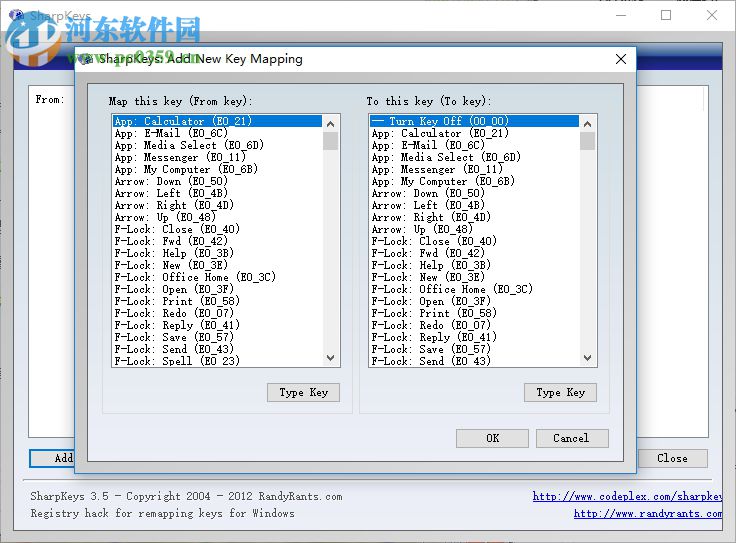736x543 pixels.
Task: Select Arrow: Down in To key list
Action: (x=474, y=193)
